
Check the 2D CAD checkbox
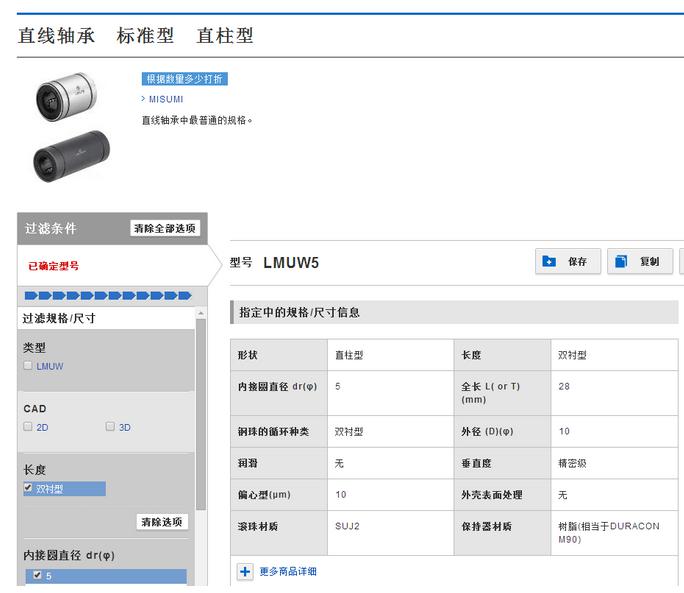28,427
